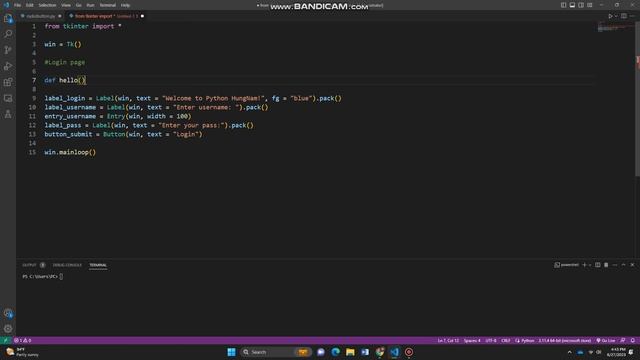Open the Run menu
The height and width of the screenshot is (360, 640).
[x=90, y=5]
